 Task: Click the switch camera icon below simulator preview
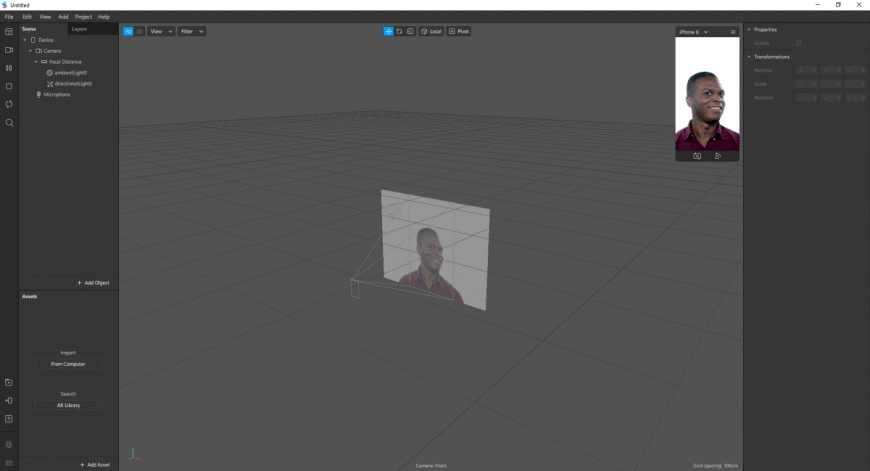[x=697, y=156]
